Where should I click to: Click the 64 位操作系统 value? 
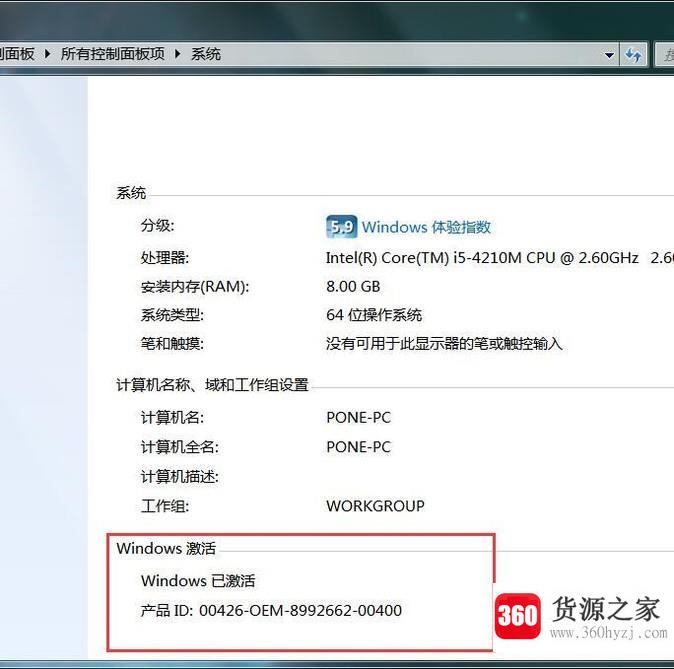click(374, 315)
